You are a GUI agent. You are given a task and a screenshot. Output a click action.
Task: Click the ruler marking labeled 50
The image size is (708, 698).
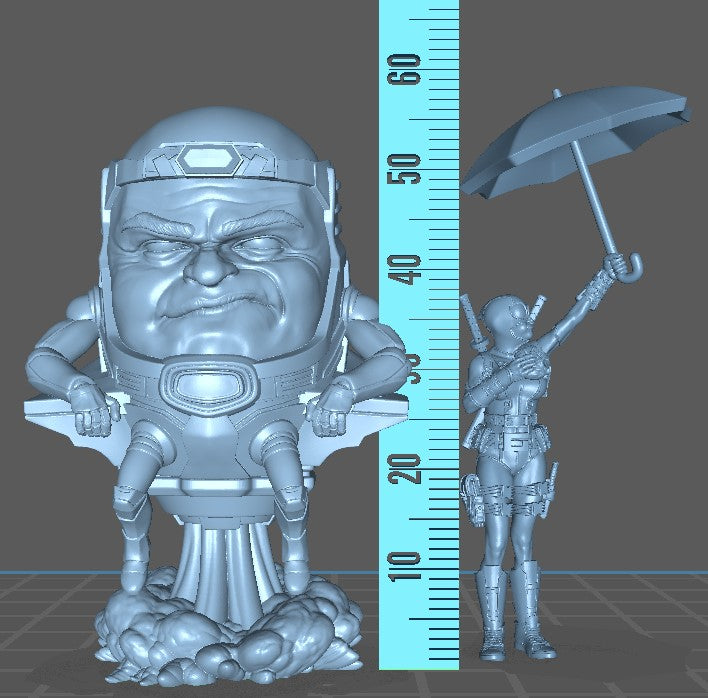coord(405,169)
